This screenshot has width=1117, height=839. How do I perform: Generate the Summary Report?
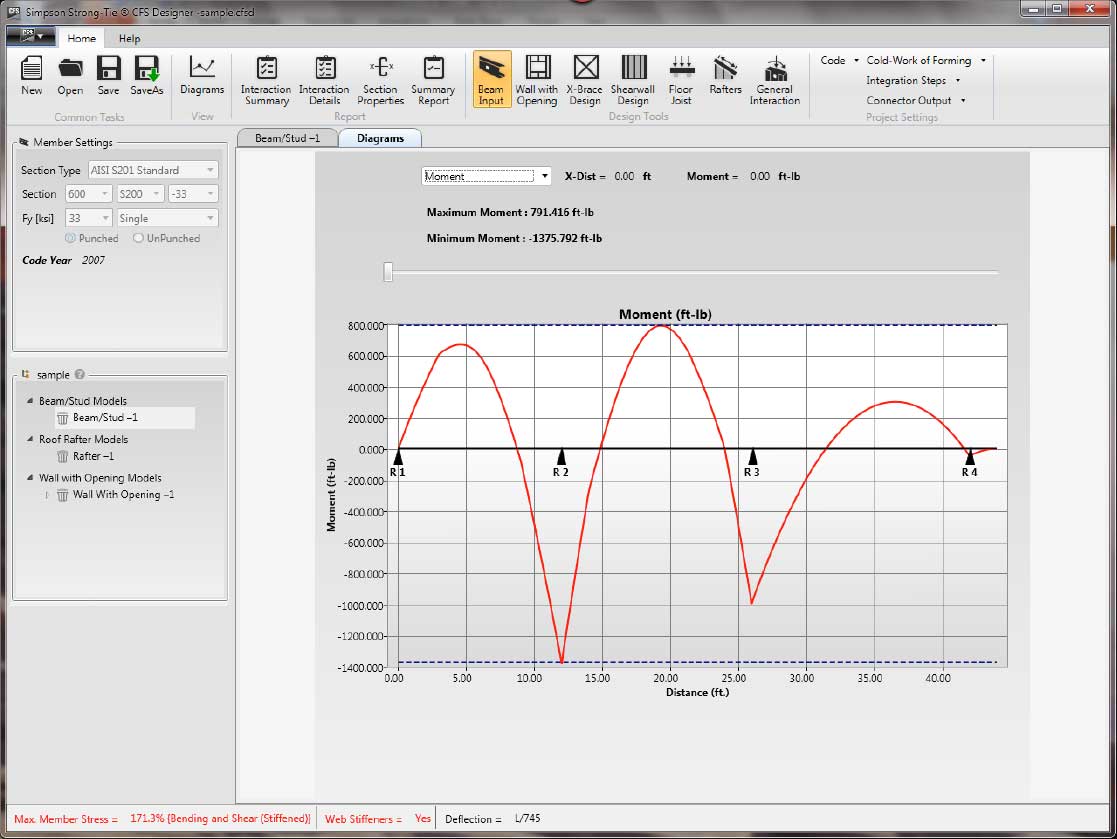[433, 80]
